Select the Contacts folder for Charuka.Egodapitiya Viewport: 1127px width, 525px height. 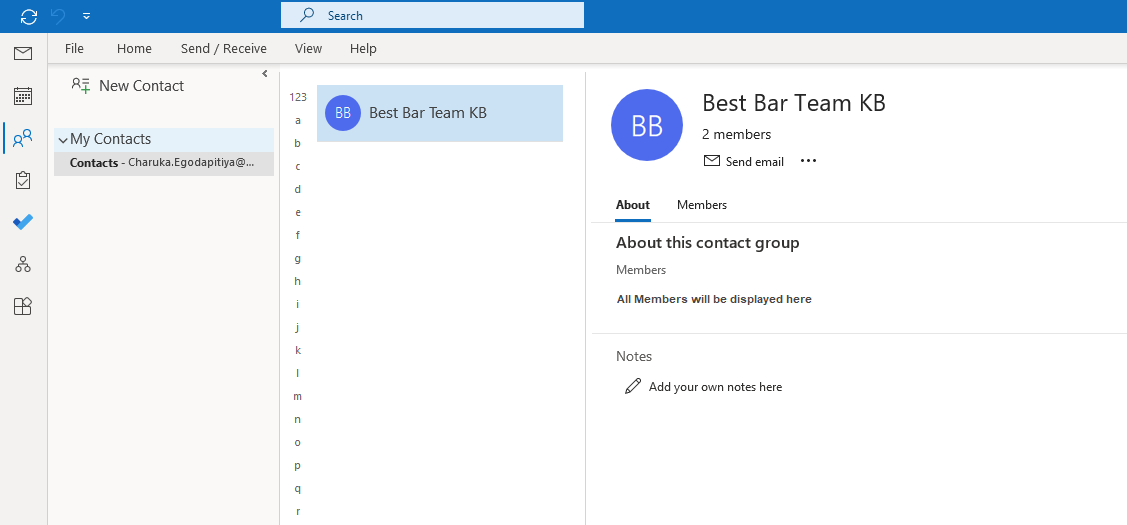(x=164, y=163)
